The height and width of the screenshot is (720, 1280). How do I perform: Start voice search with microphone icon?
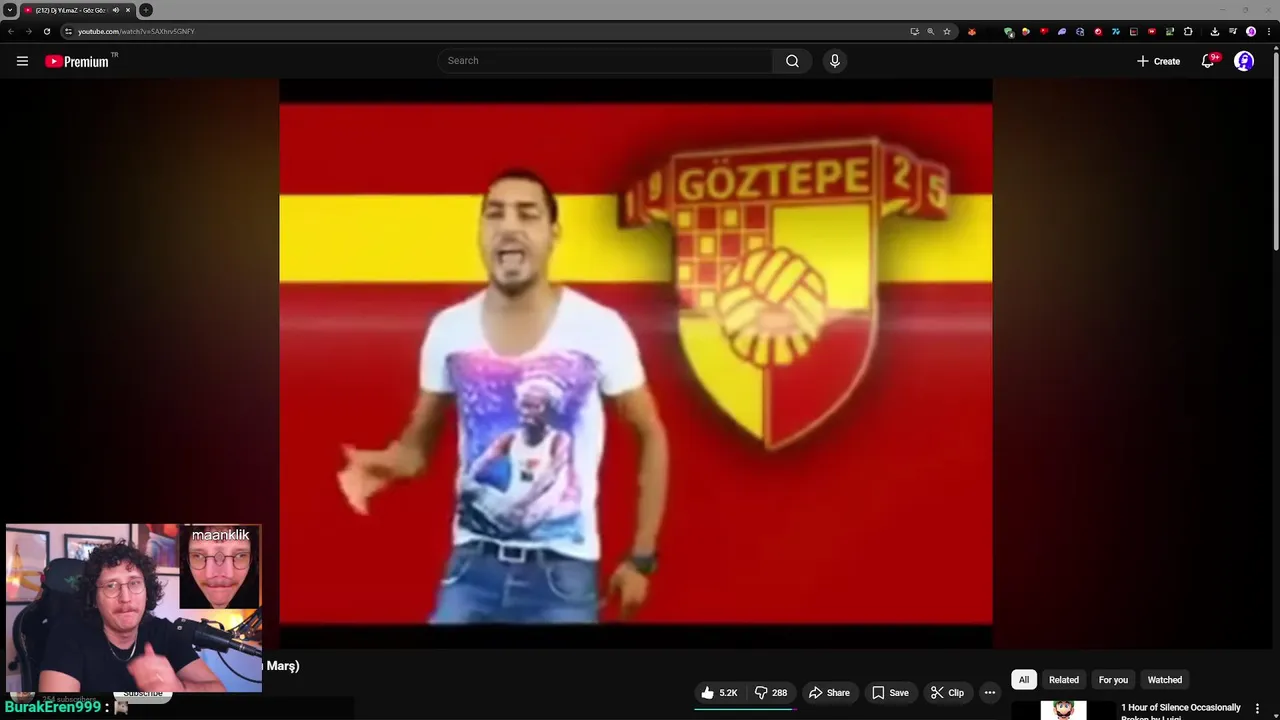coord(835,61)
